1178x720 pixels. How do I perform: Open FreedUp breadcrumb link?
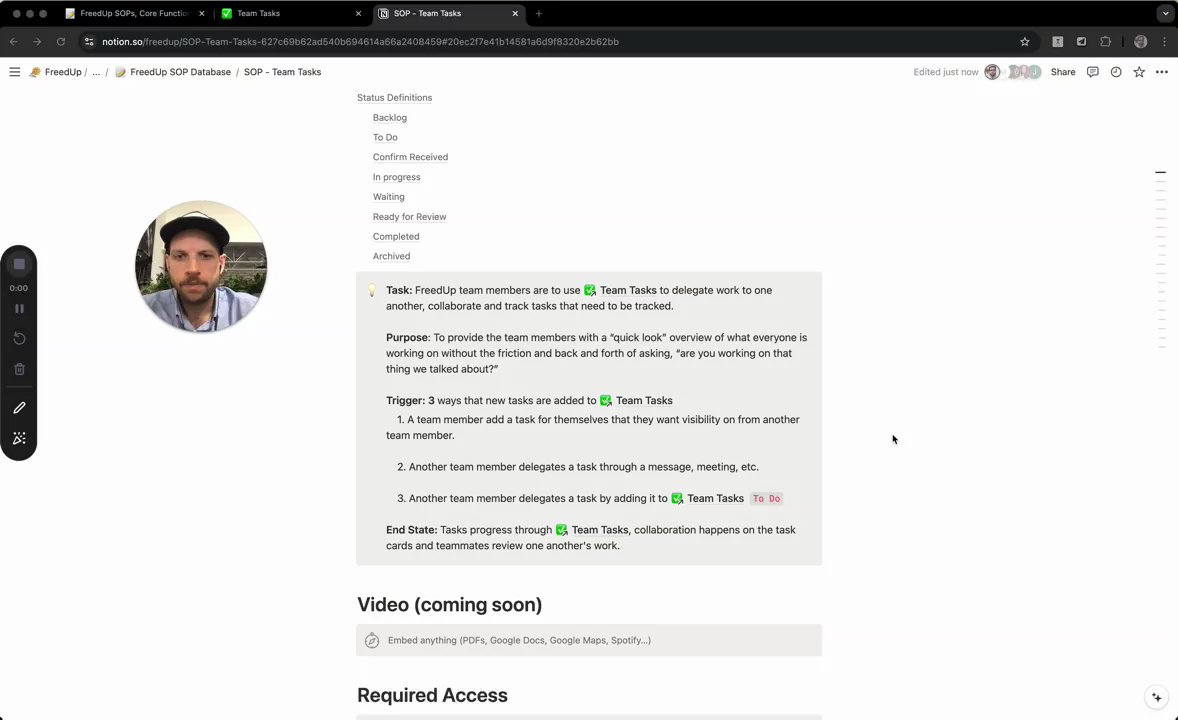click(56, 72)
